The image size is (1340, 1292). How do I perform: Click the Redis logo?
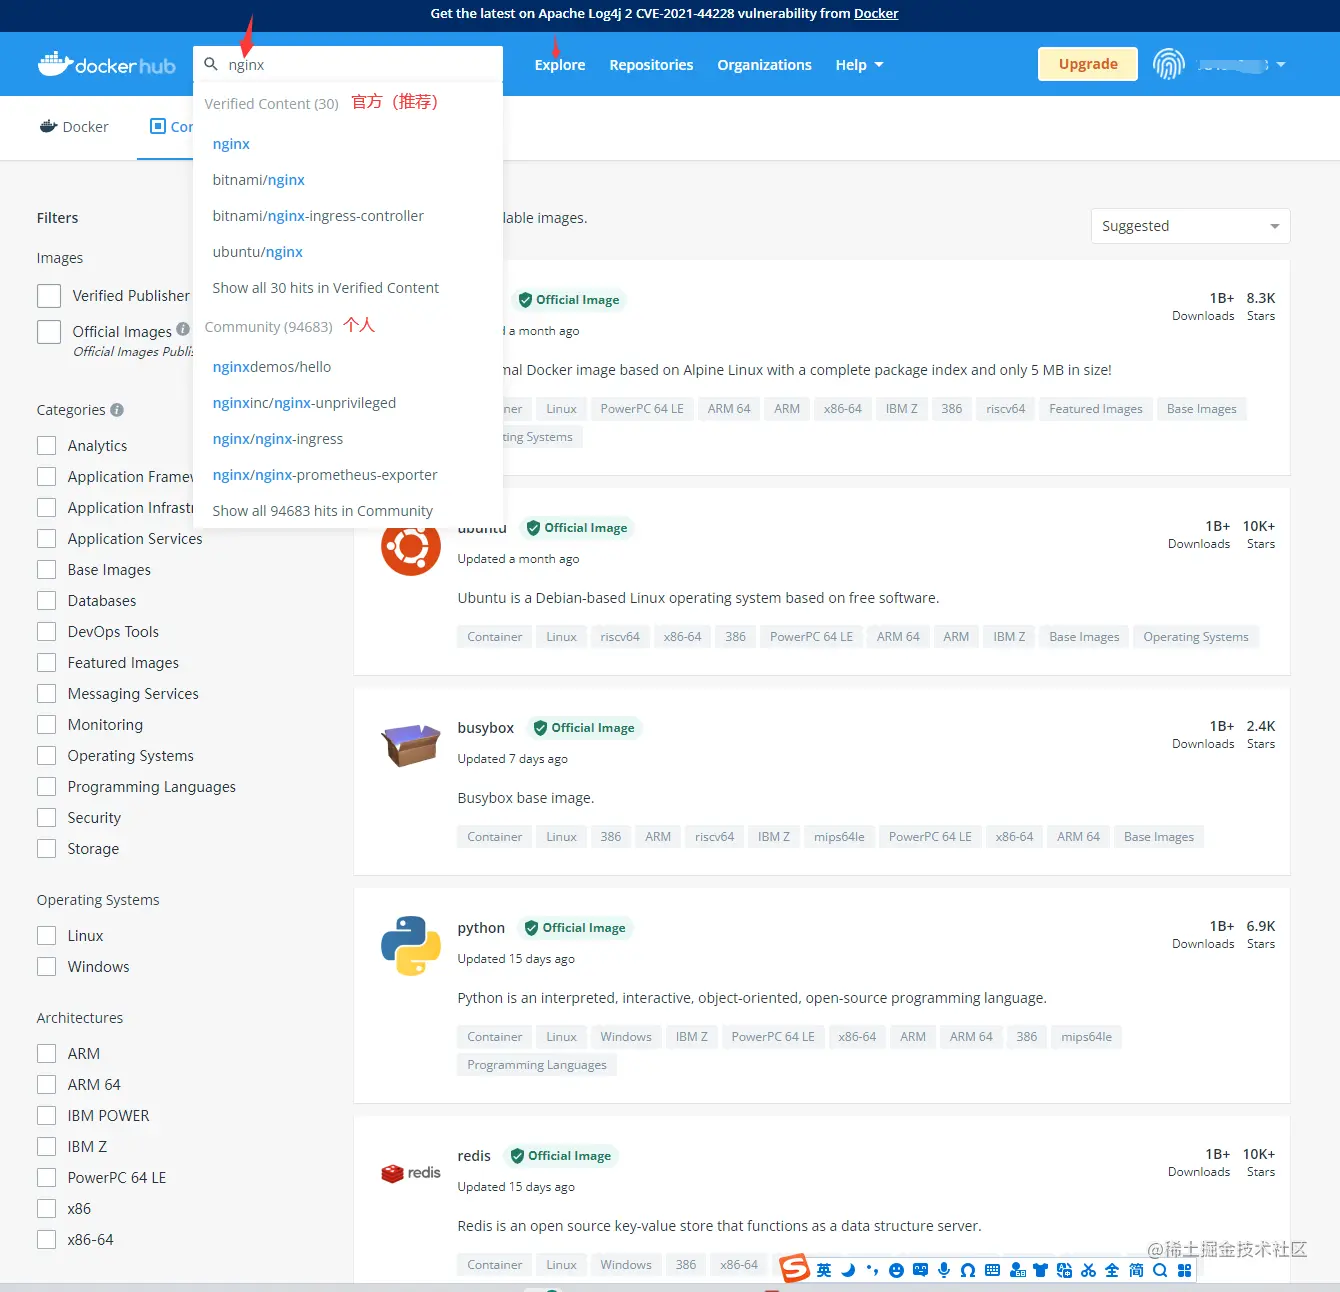[x=411, y=1173]
